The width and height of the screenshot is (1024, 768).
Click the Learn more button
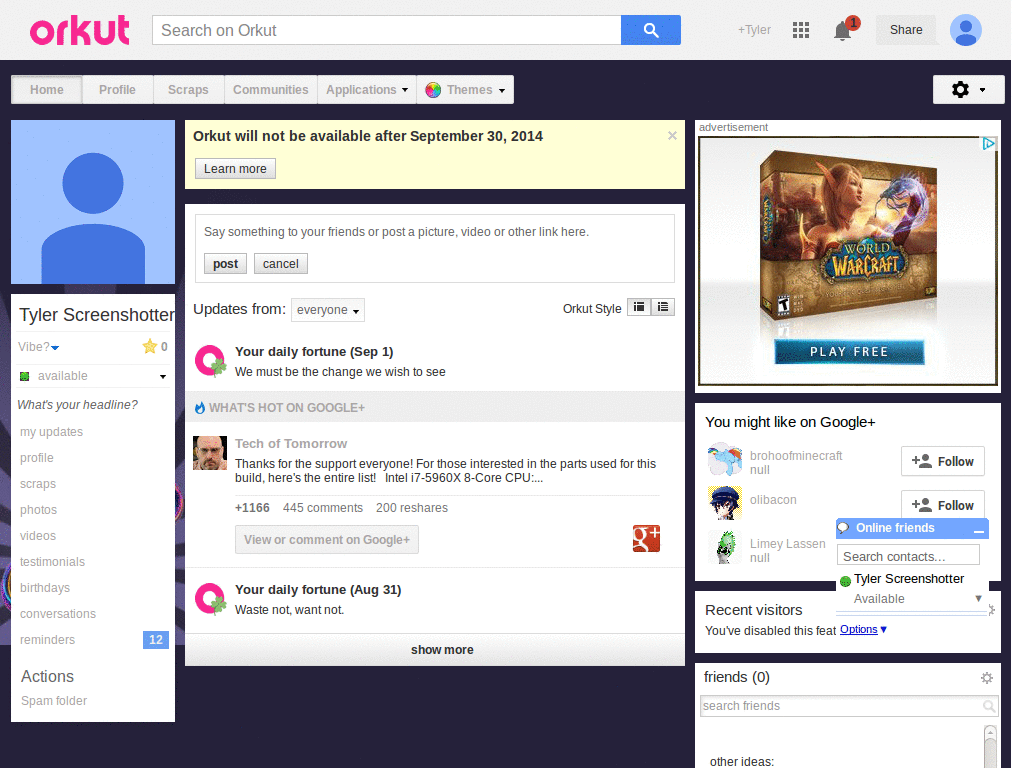[235, 168]
